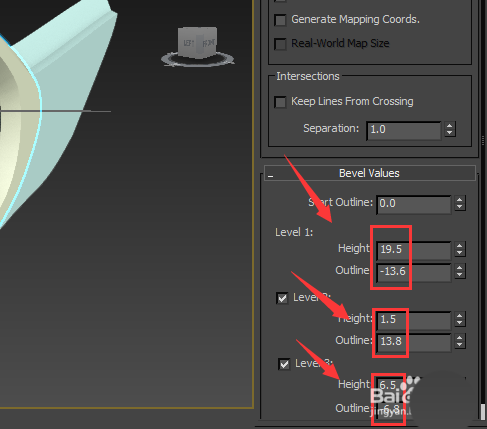487x429 pixels.
Task: Decrease Separation with the spinner down arrow
Action: coord(450,133)
